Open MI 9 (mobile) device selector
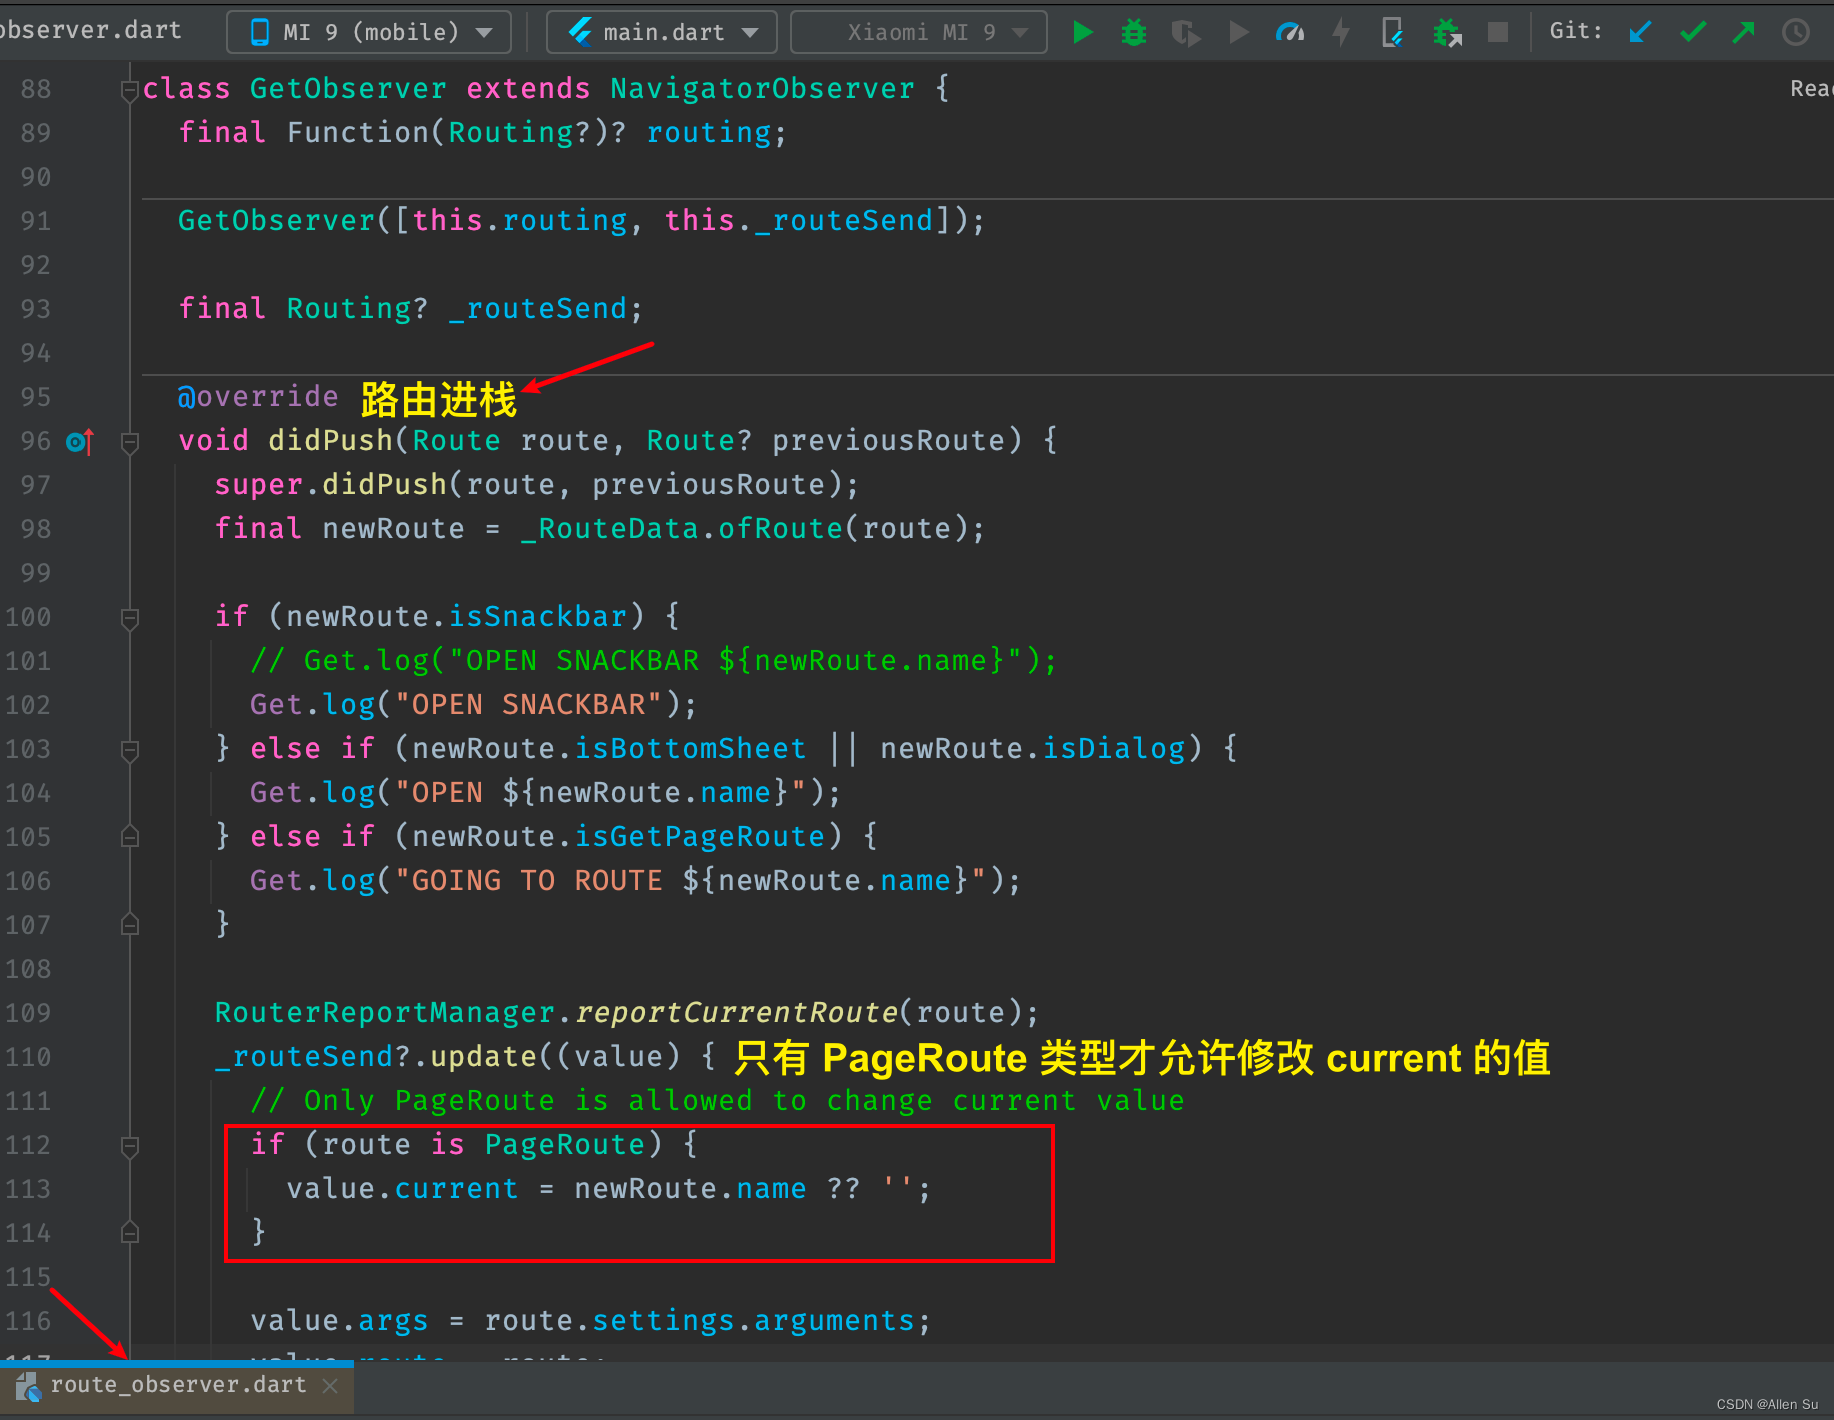1834x1420 pixels. [369, 32]
